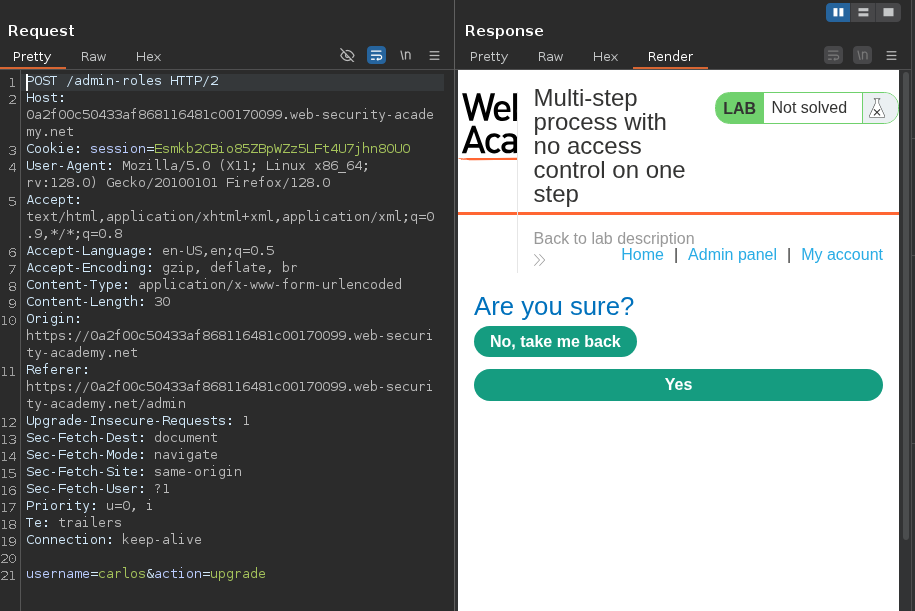Toggle word wrap icon in Request panel
The image size is (915, 611).
(x=376, y=56)
